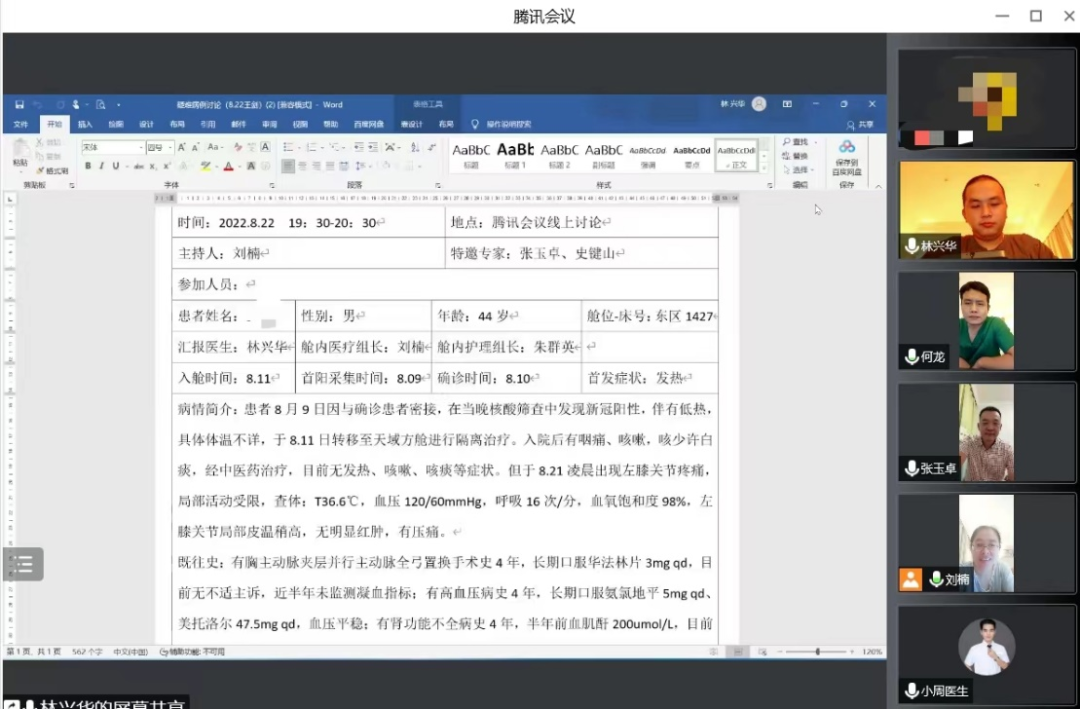Open the 审阅 ribbon tab
The width and height of the screenshot is (1080, 709).
(x=269, y=122)
